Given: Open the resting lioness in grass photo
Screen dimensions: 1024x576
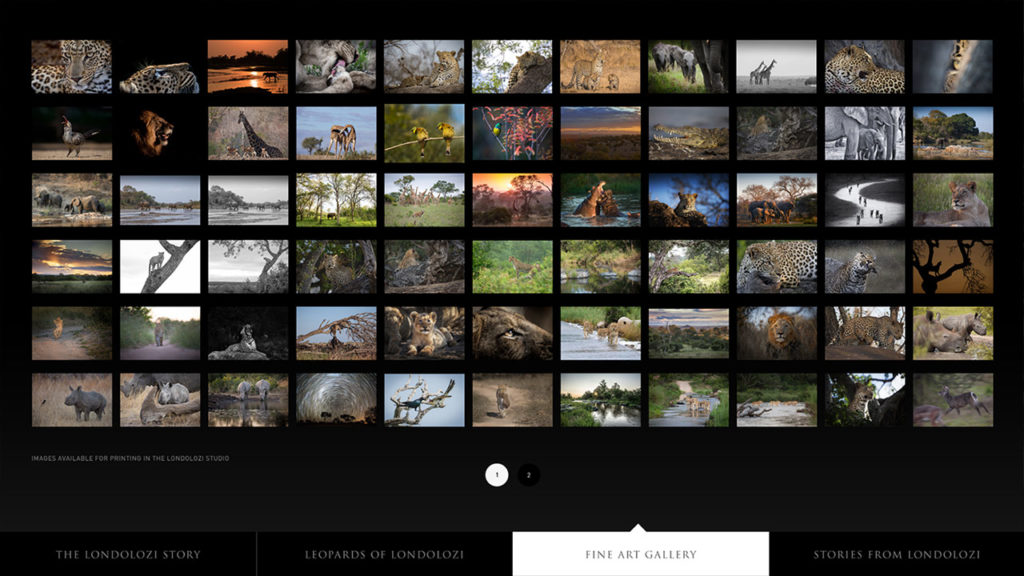Looking at the screenshot, I should [x=952, y=200].
